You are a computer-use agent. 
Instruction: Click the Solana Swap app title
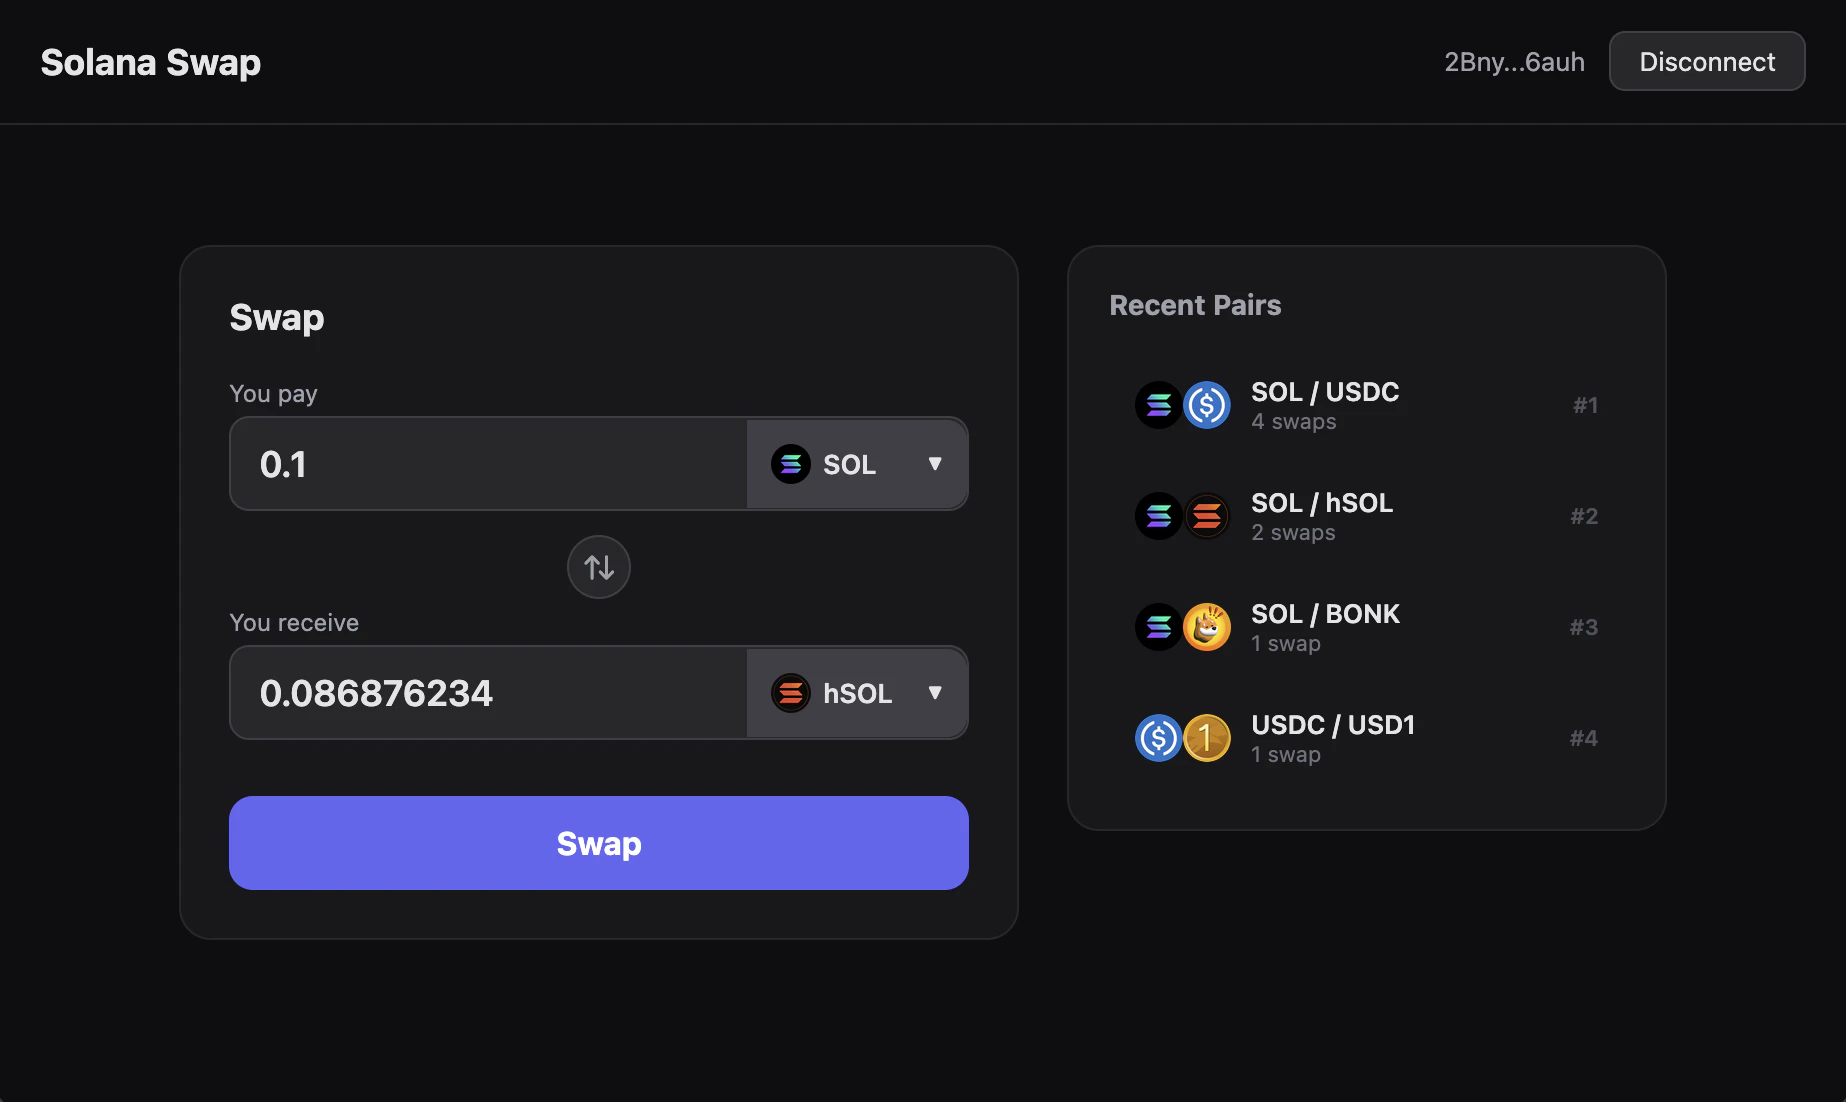pos(150,62)
